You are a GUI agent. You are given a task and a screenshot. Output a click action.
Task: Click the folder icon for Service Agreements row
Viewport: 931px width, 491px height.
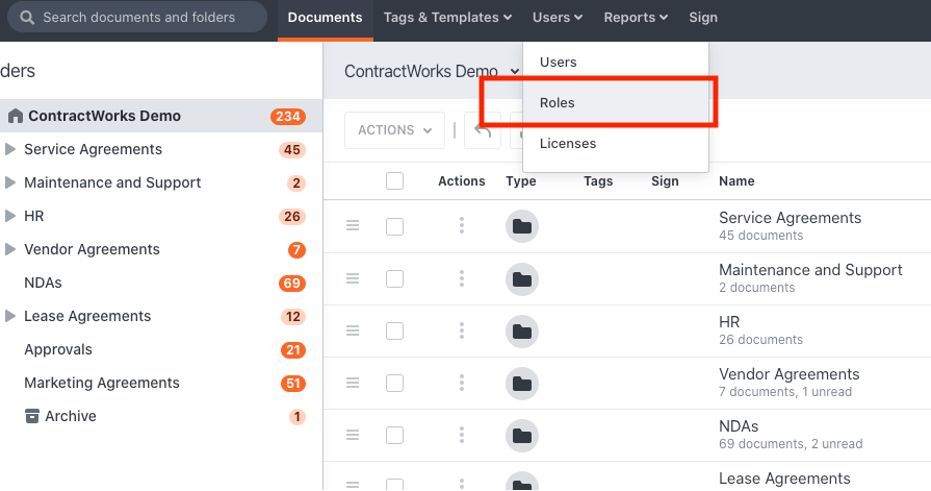[x=521, y=227]
